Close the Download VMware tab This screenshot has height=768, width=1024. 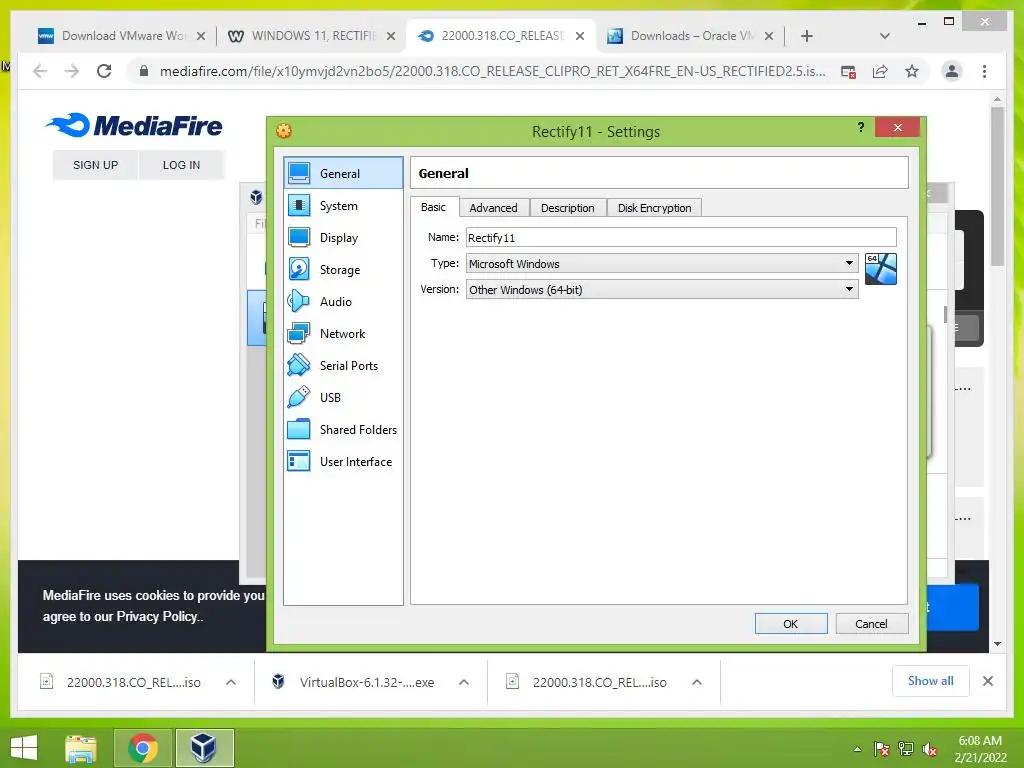201,36
